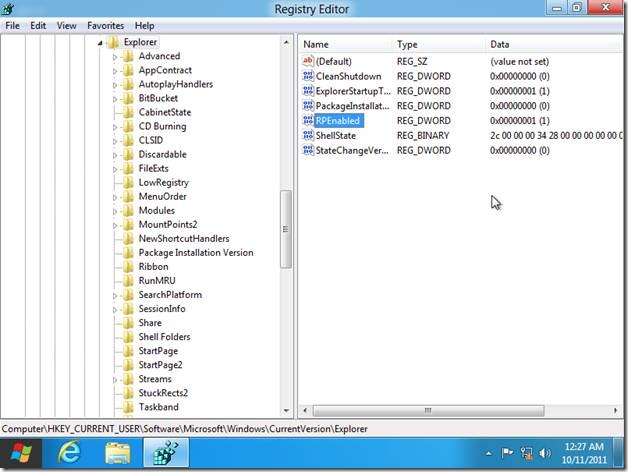
Task: Select the RunMRU folder icon
Action: click(x=128, y=280)
